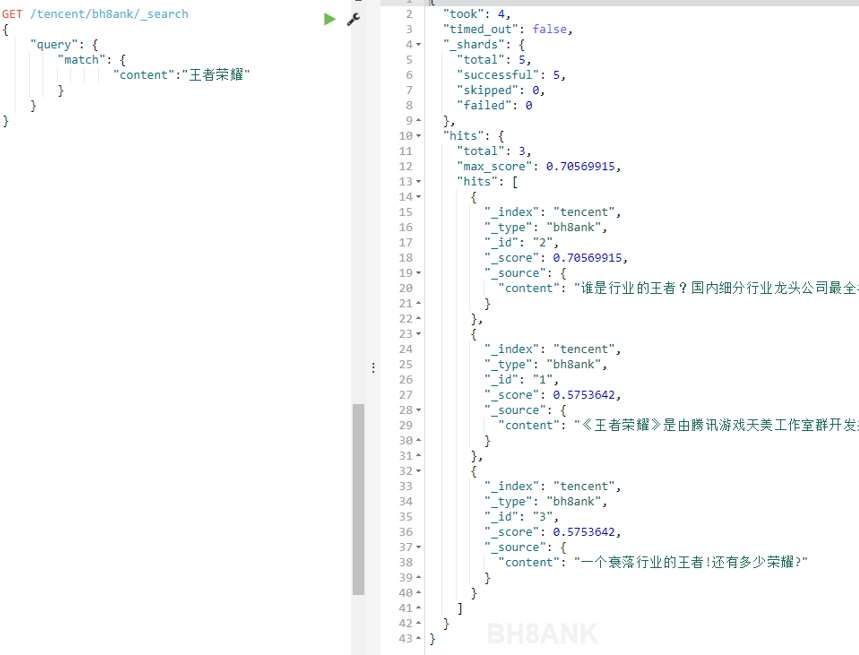Click line number 20 in the gutter
Viewport: 859px width, 655px height.
pos(406,288)
